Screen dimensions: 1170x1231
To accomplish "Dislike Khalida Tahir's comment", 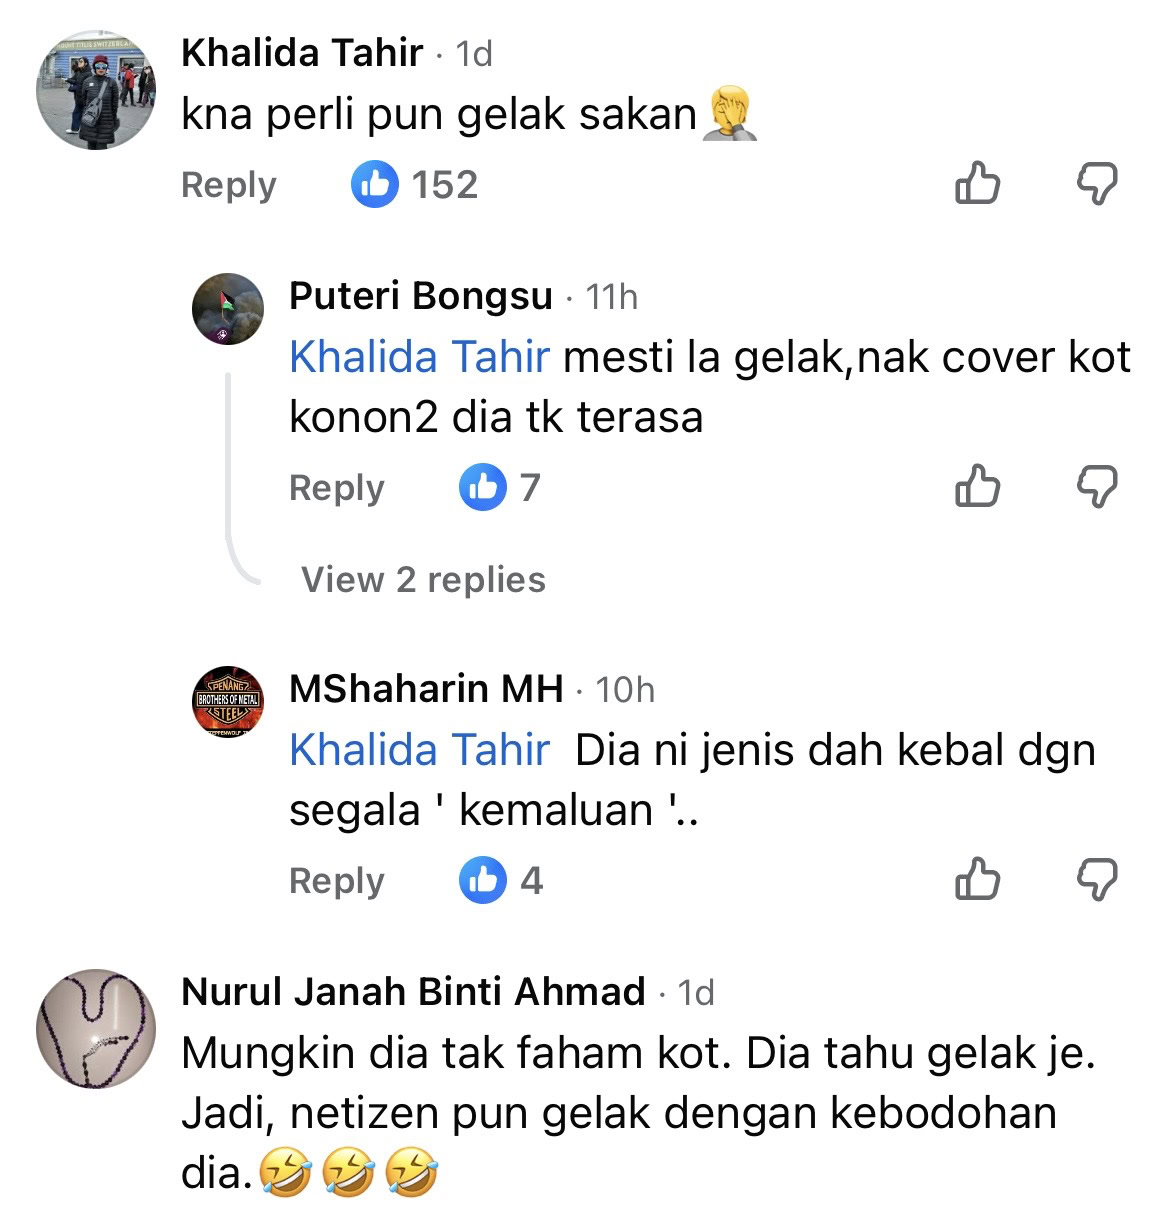I will point(1096,184).
